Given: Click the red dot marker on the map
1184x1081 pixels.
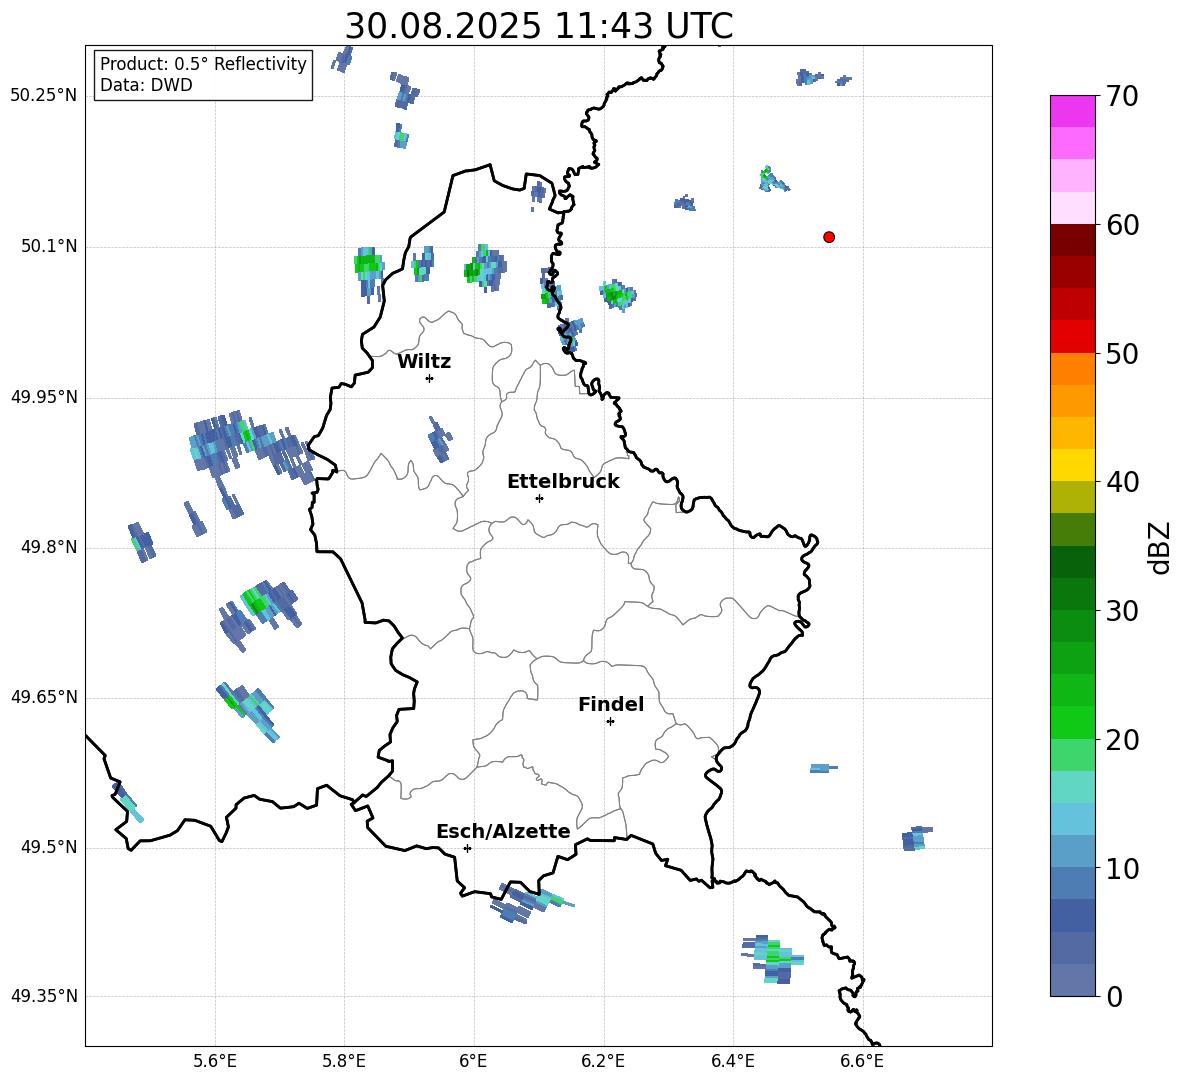Looking at the screenshot, I should click(x=829, y=237).
